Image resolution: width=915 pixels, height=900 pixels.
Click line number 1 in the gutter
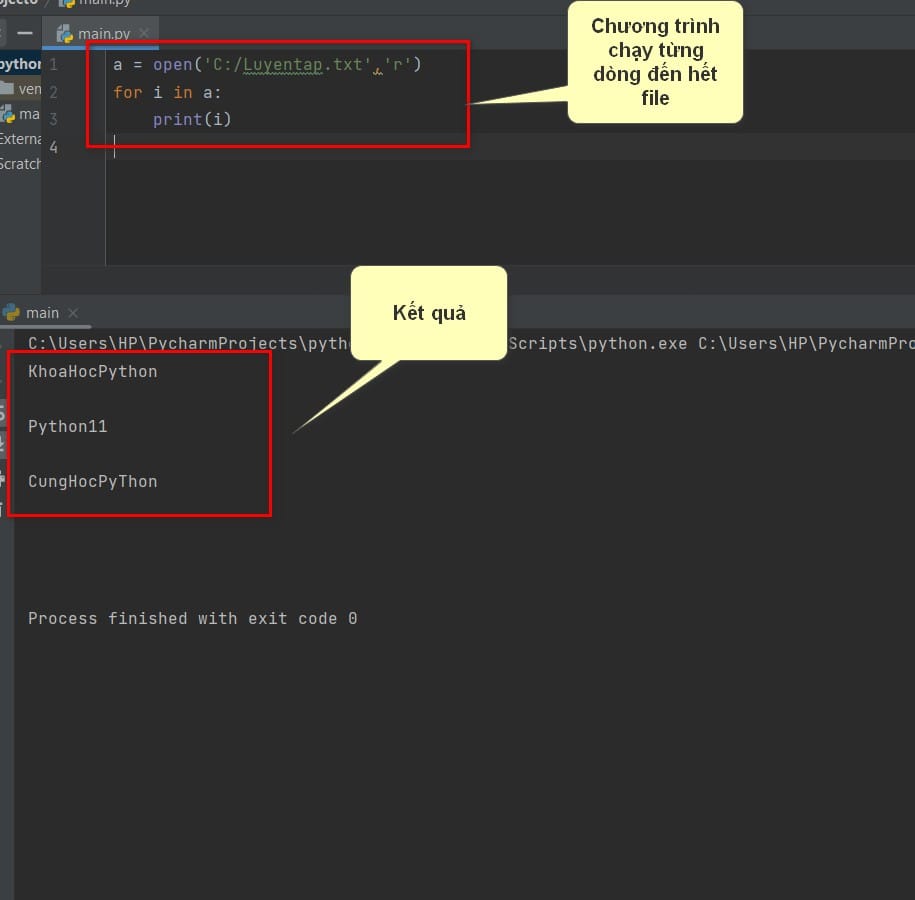tap(53, 64)
